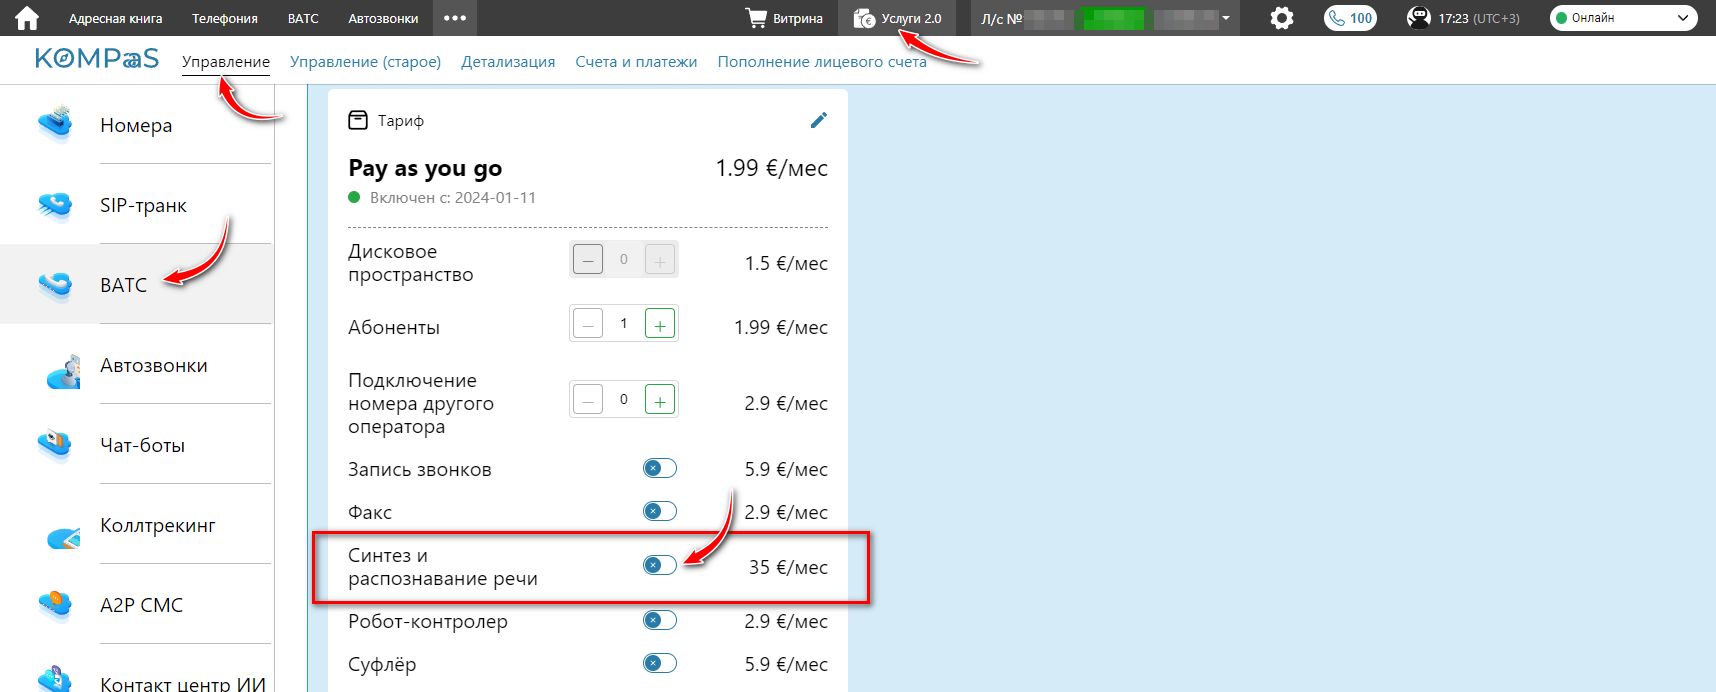Click the Чат-боты sidebar icon

coord(55,444)
